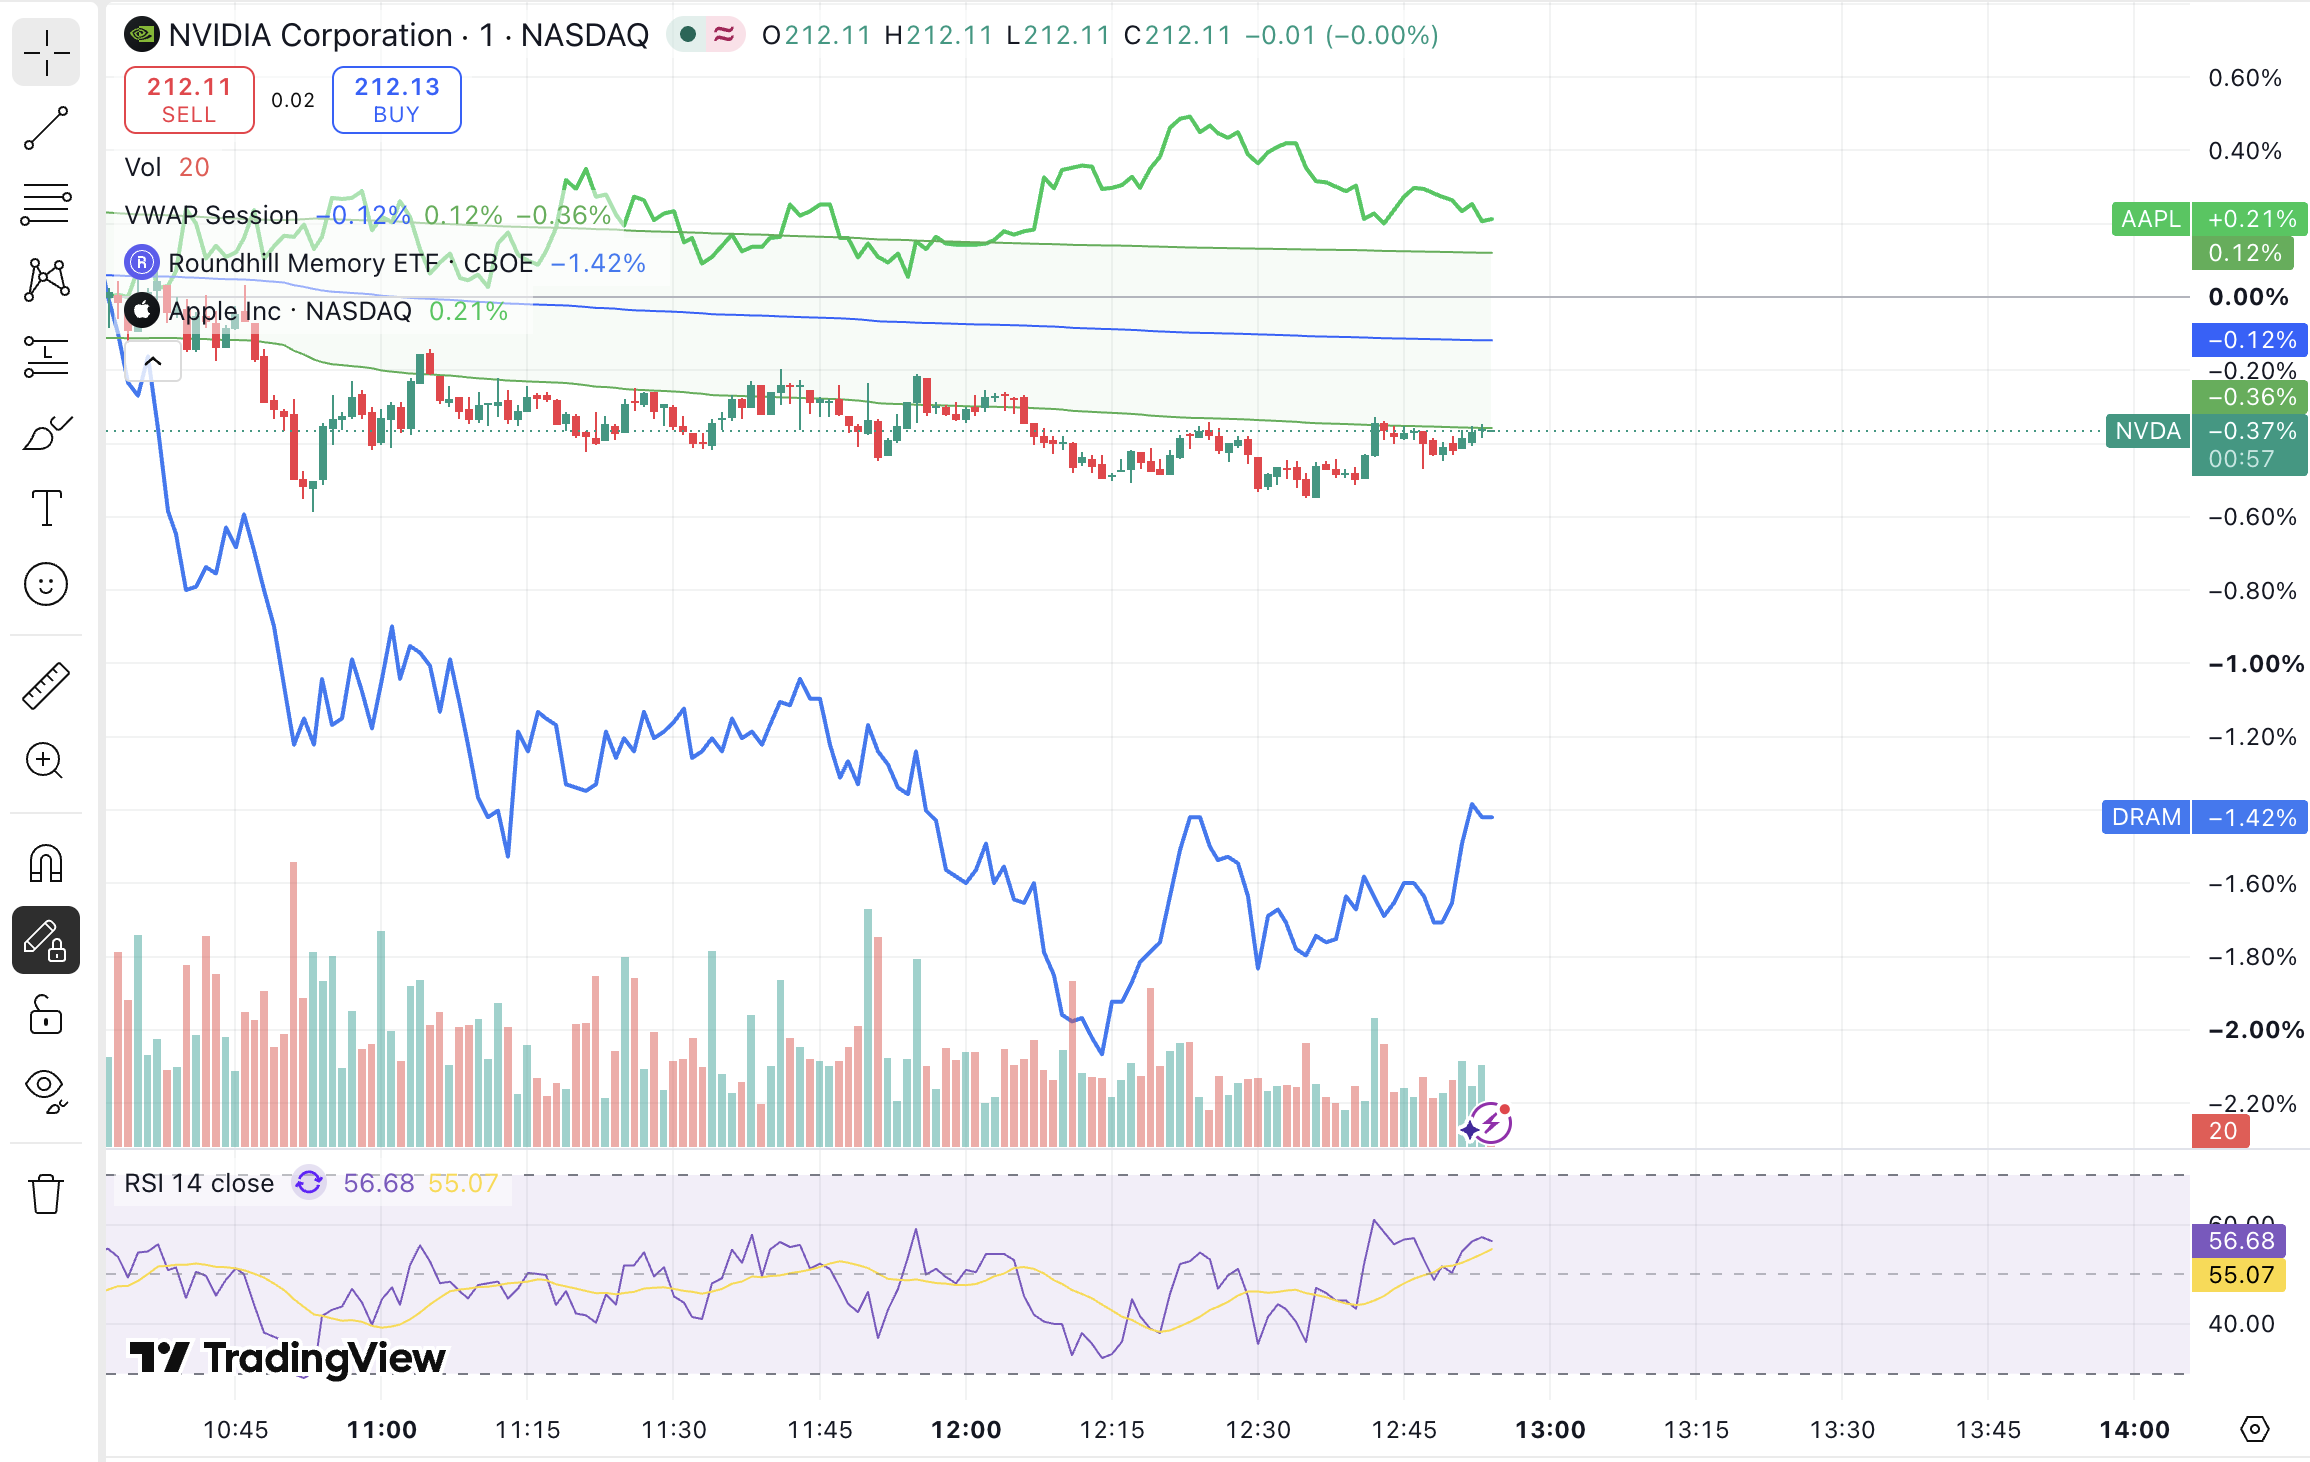The image size is (2310, 1462).
Task: Toggle stay in drawing mode
Action: [x=46, y=940]
